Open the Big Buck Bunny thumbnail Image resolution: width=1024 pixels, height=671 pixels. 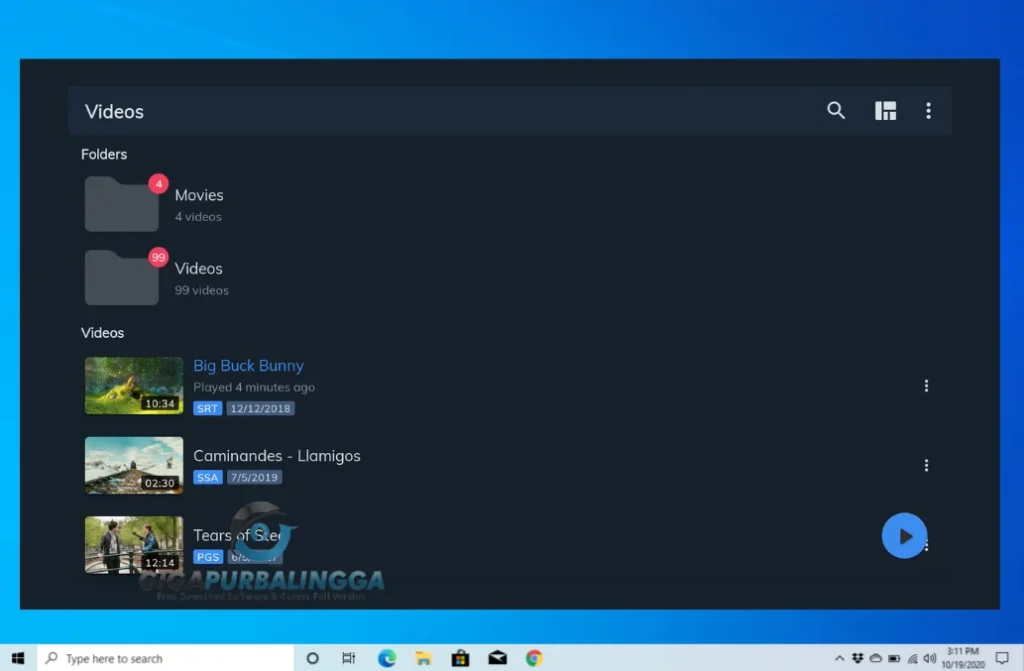tap(133, 385)
